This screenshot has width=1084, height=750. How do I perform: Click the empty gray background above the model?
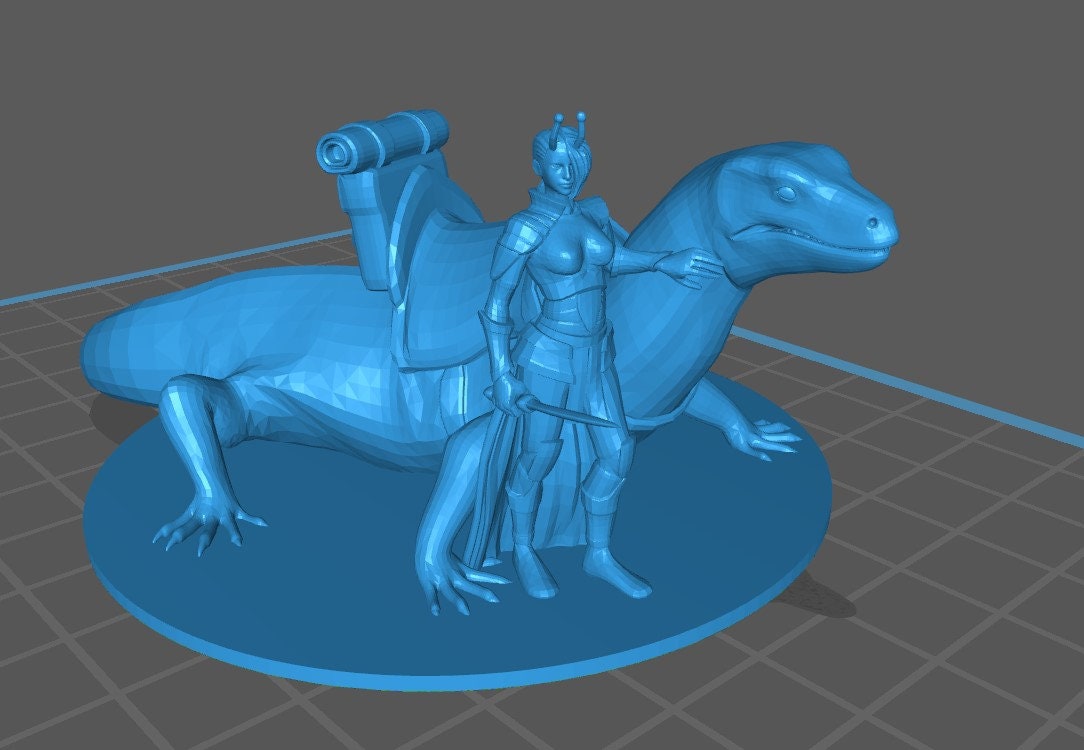pos(600,50)
